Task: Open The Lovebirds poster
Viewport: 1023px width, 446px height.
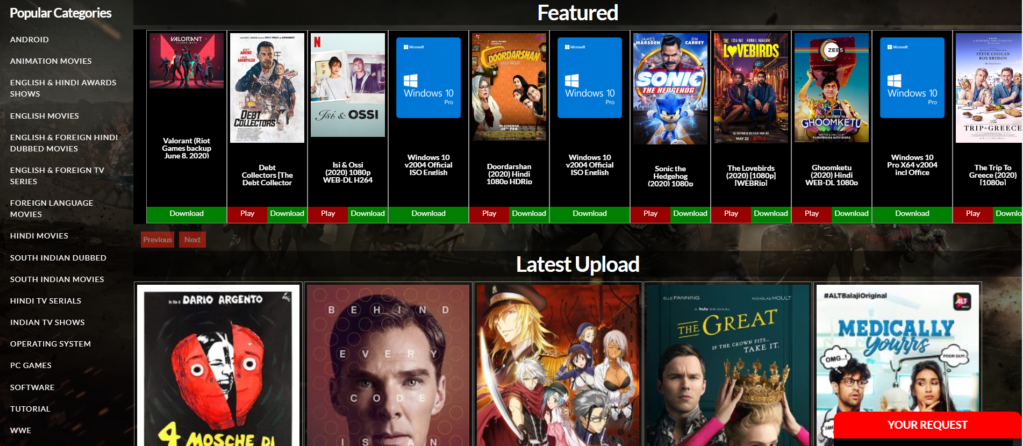Action: (x=751, y=88)
